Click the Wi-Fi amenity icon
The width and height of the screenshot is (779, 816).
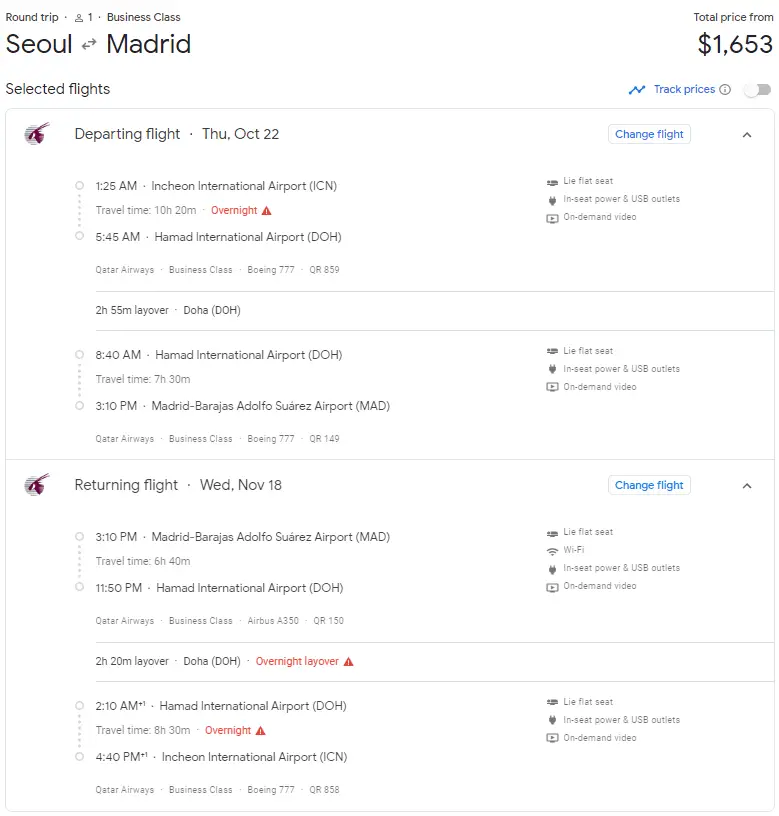coord(552,550)
